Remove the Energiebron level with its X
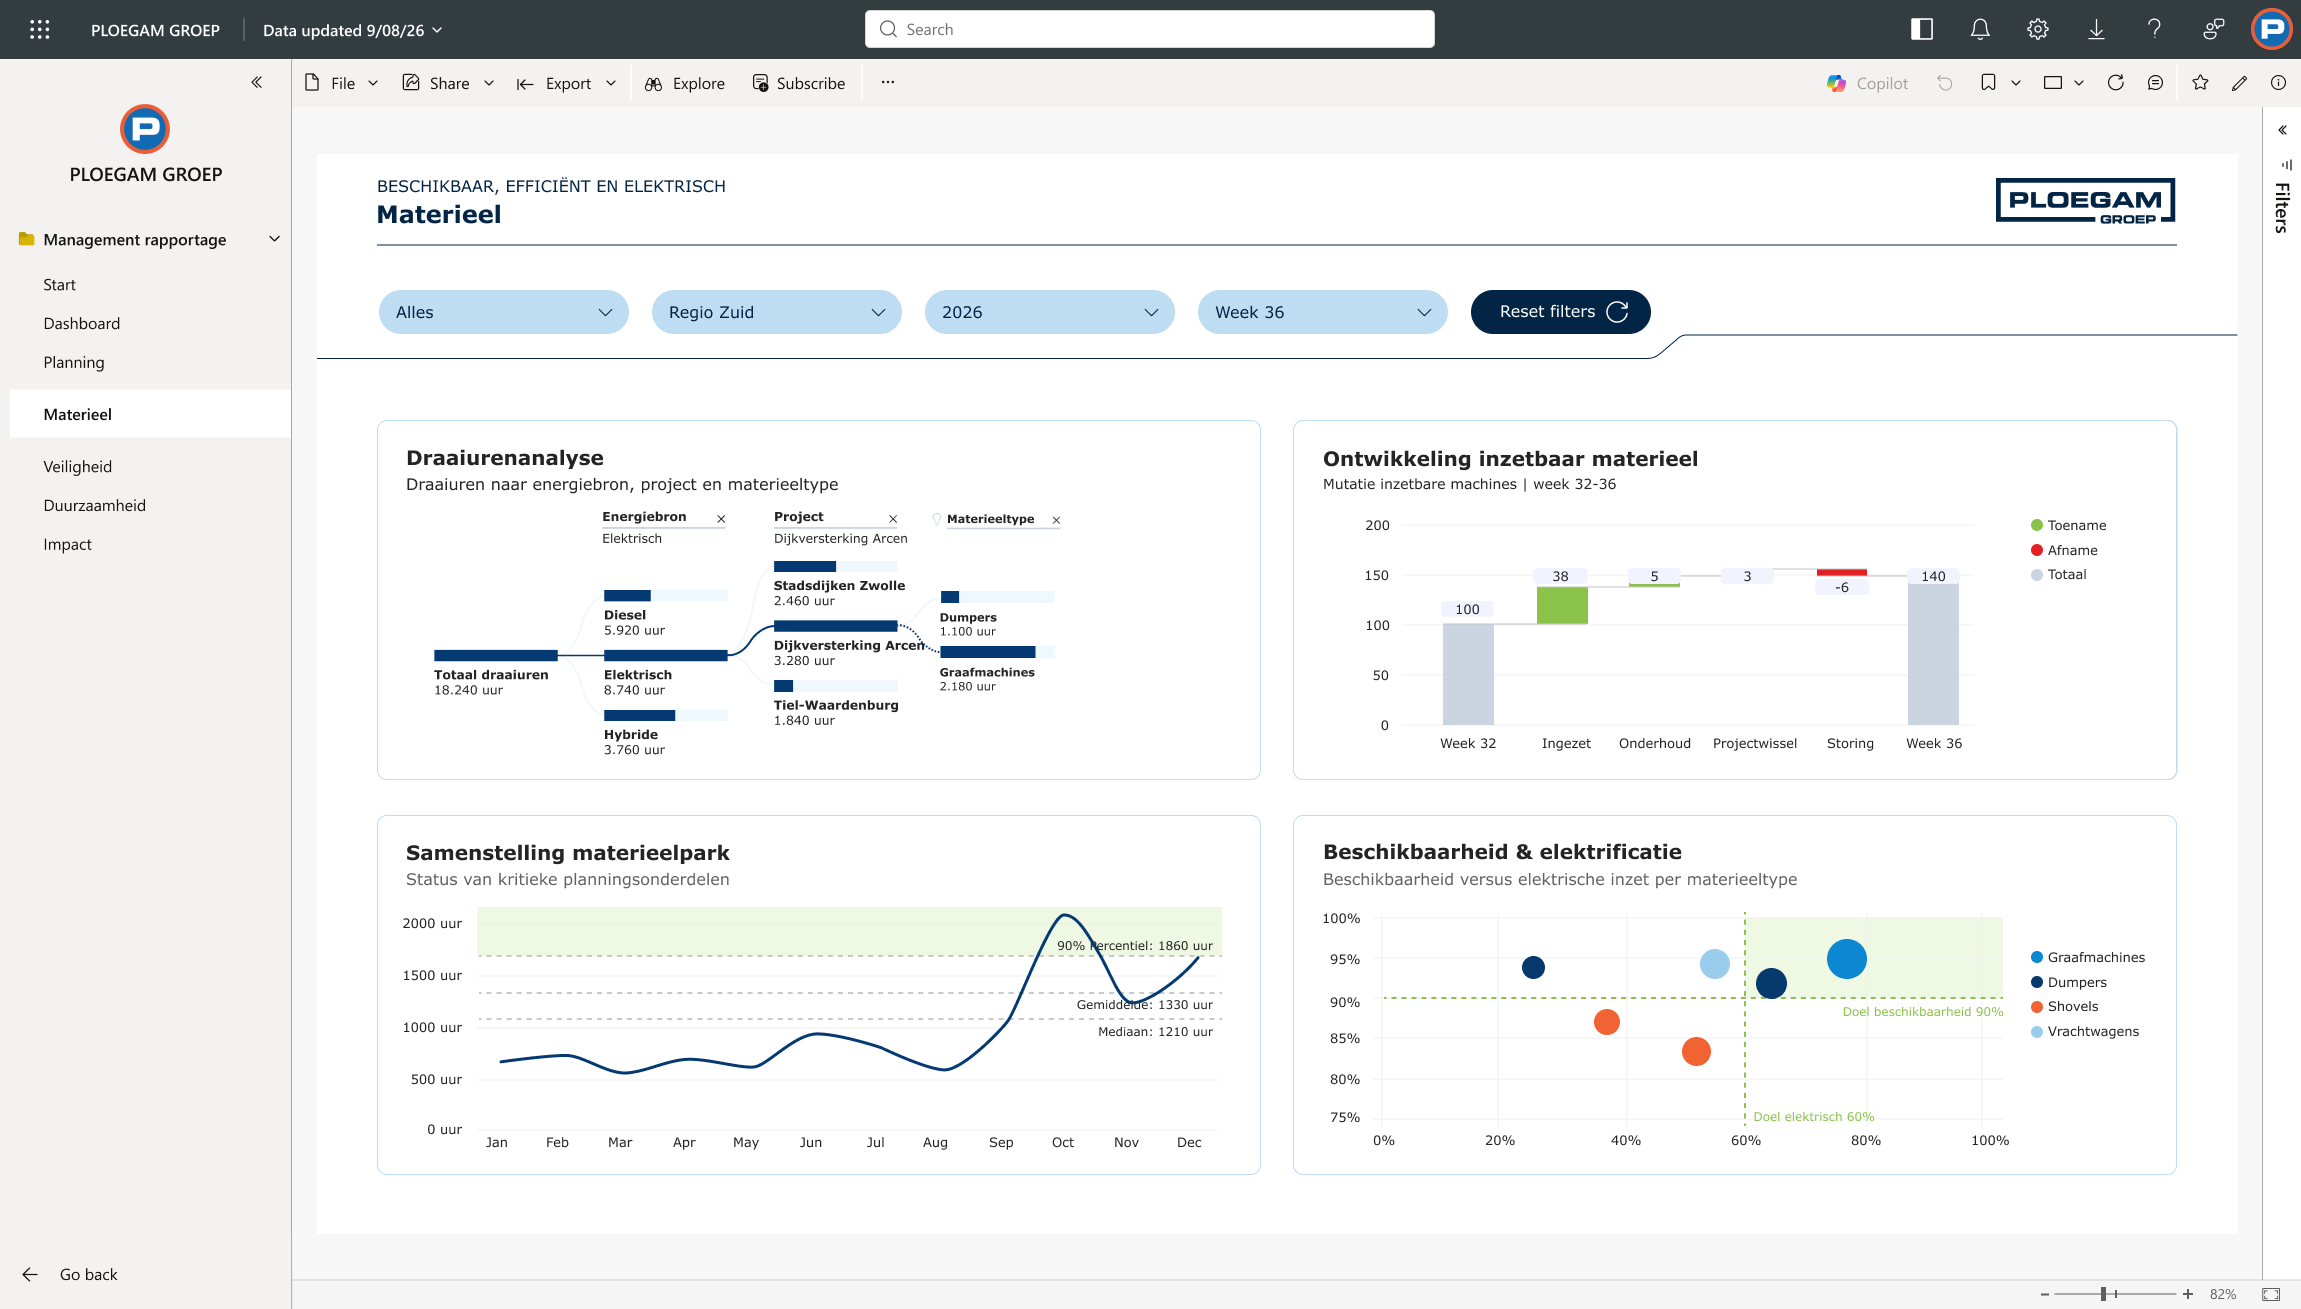The width and height of the screenshot is (2301, 1309). [721, 519]
